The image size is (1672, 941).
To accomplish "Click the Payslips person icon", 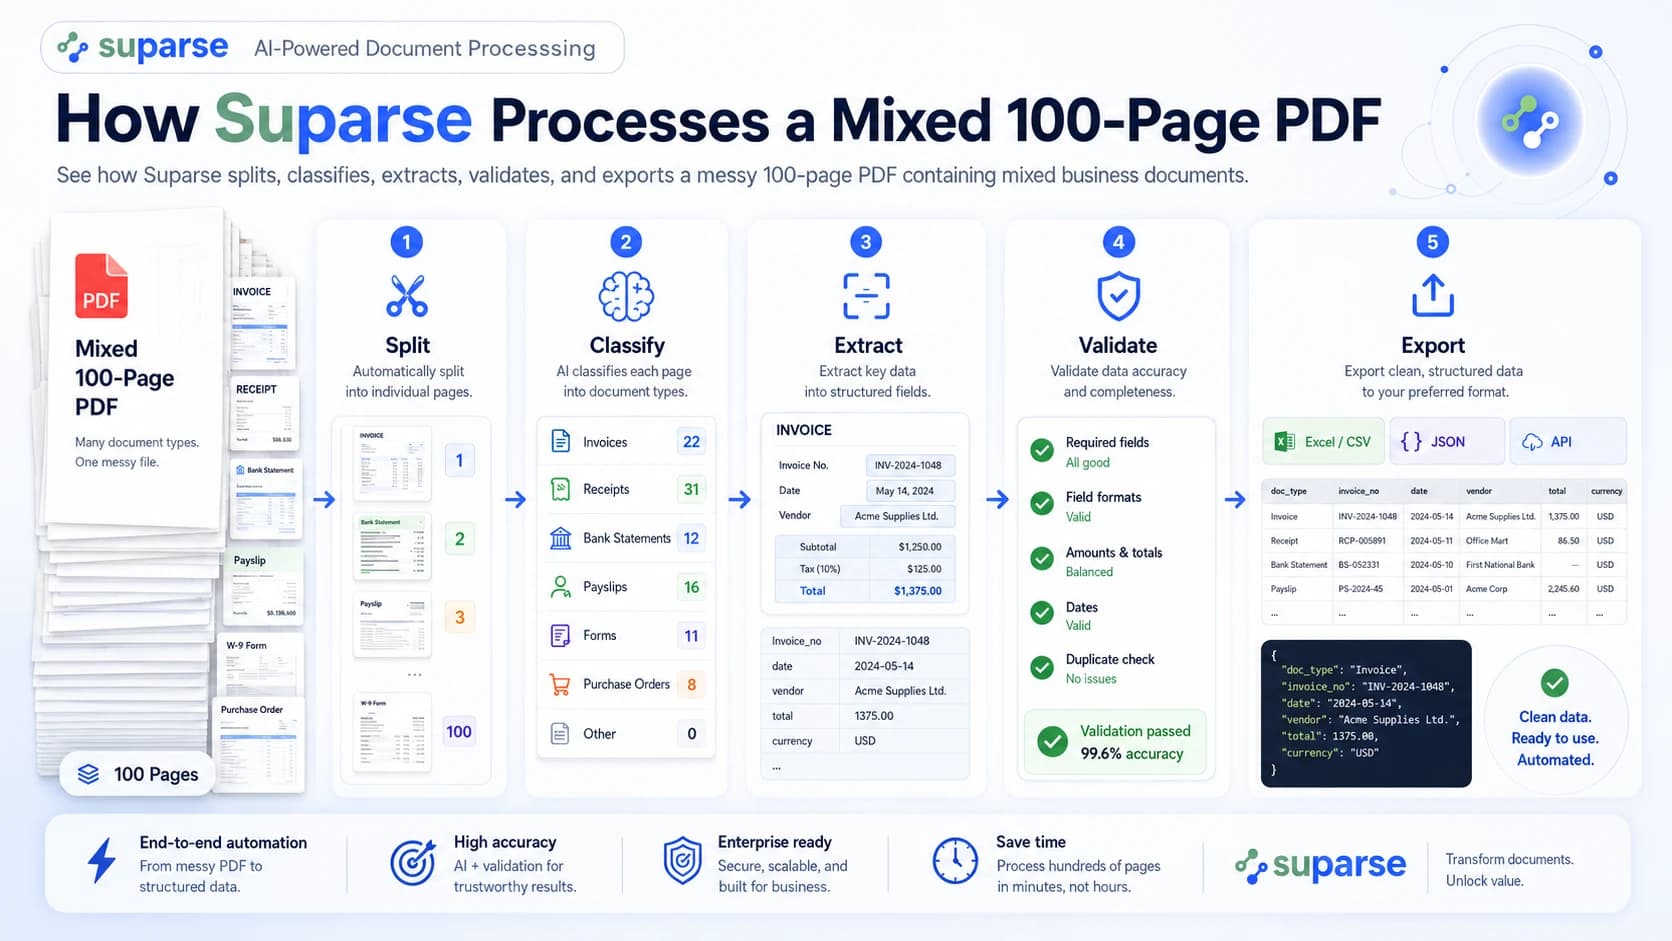I will (x=561, y=587).
